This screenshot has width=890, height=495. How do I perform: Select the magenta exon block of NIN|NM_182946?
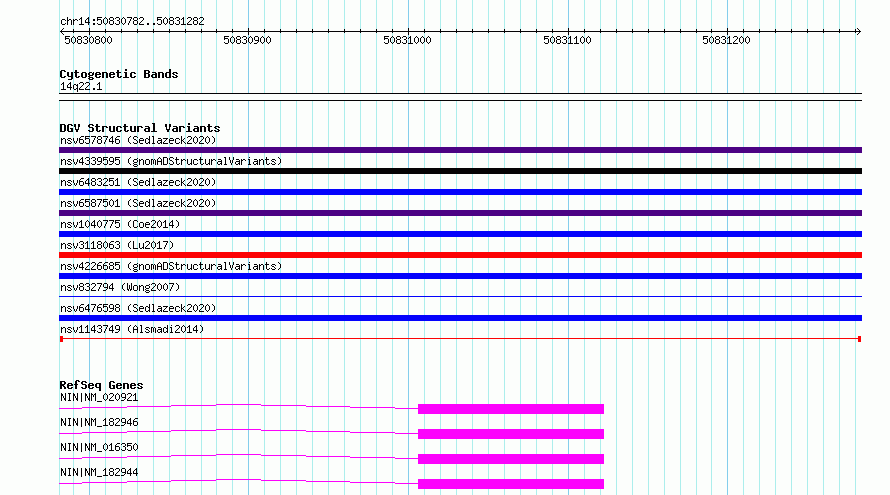click(511, 434)
